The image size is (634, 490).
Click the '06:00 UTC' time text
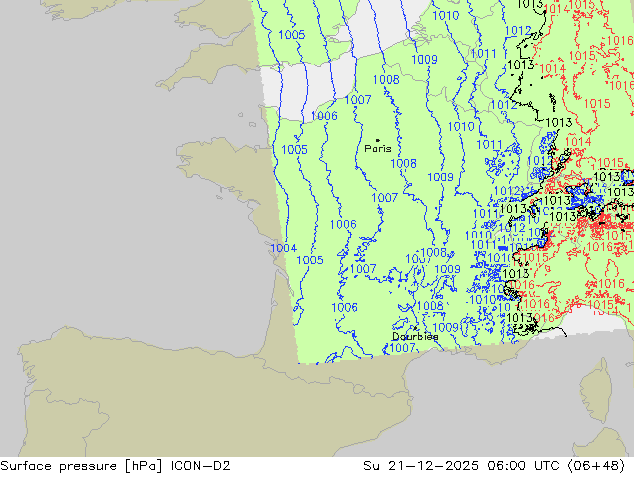click(523, 466)
